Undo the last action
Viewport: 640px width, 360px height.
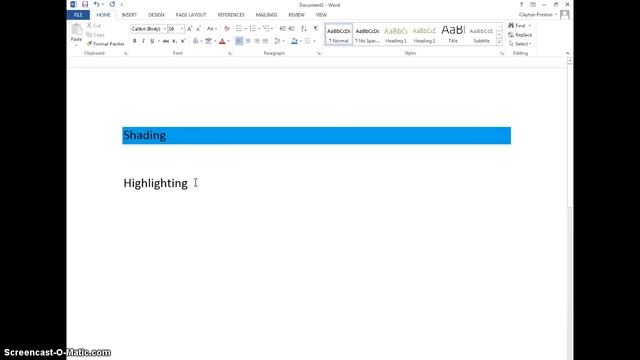click(96, 4)
